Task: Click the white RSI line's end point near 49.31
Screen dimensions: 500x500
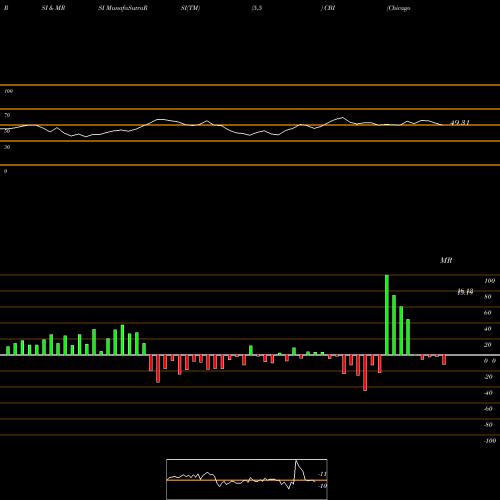Action: point(443,125)
